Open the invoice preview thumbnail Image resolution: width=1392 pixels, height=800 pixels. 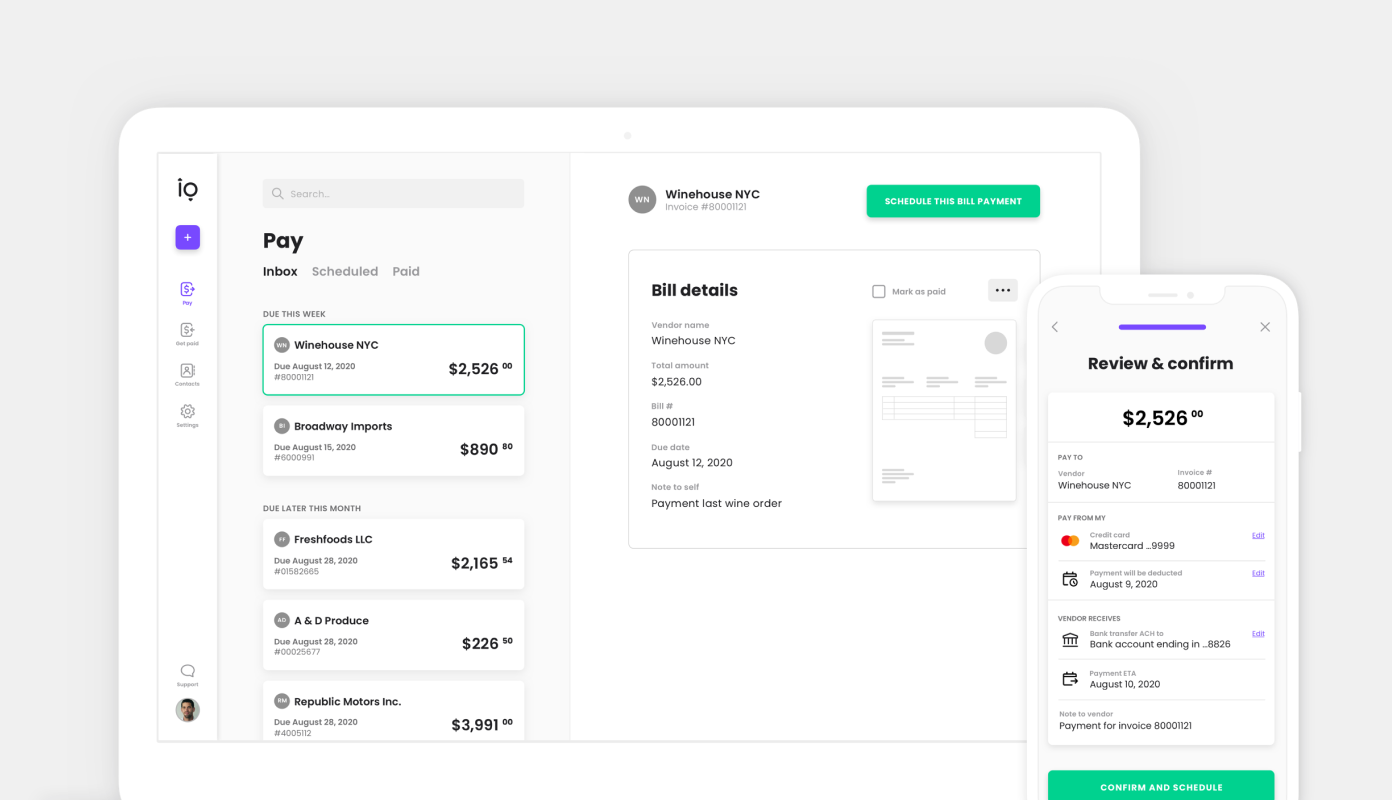pyautogui.click(x=944, y=410)
